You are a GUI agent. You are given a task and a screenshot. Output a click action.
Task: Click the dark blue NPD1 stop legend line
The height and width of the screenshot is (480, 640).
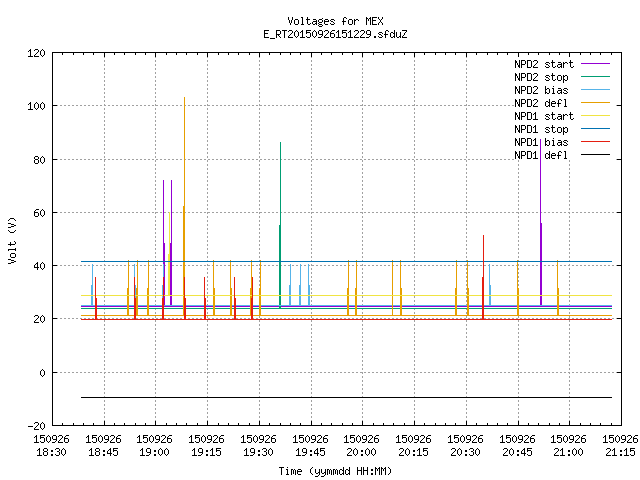click(596, 129)
